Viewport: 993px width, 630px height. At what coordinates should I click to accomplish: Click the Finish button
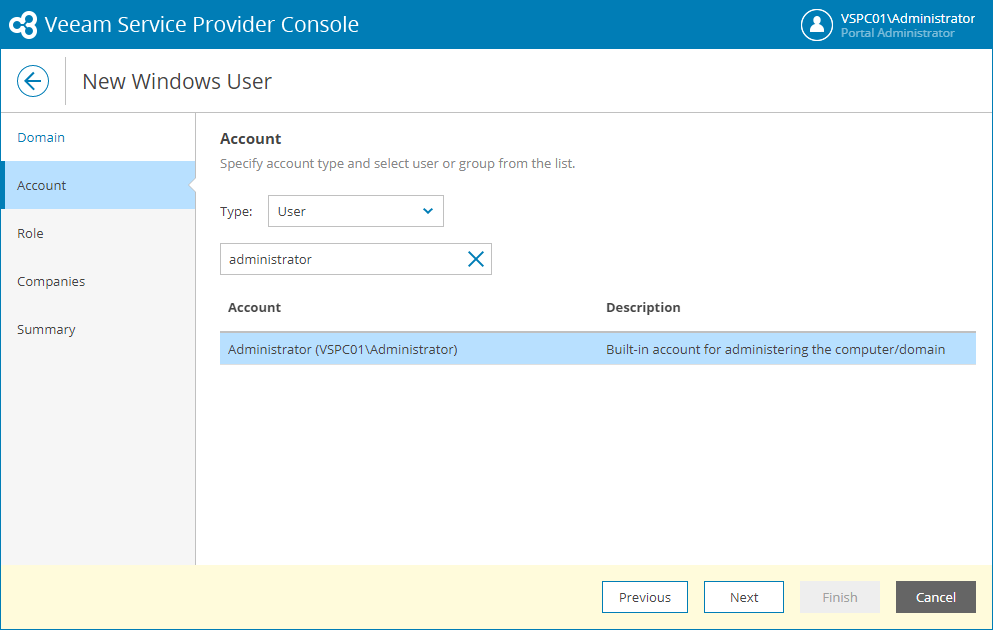[x=839, y=597]
